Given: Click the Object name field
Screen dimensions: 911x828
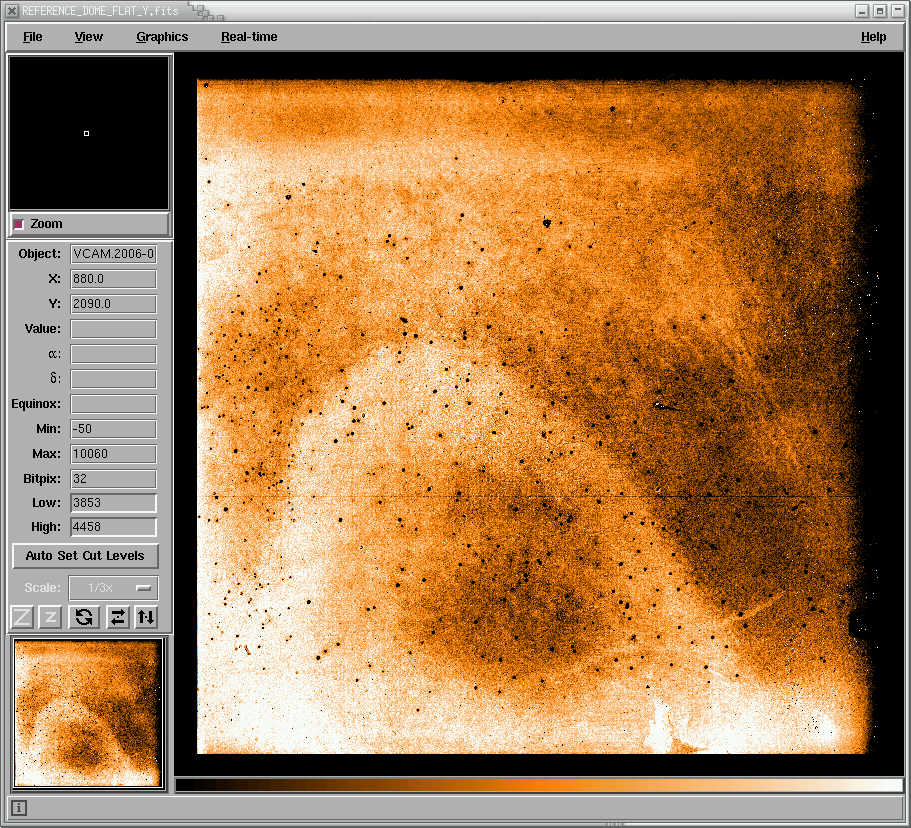Looking at the screenshot, I should click(x=113, y=254).
